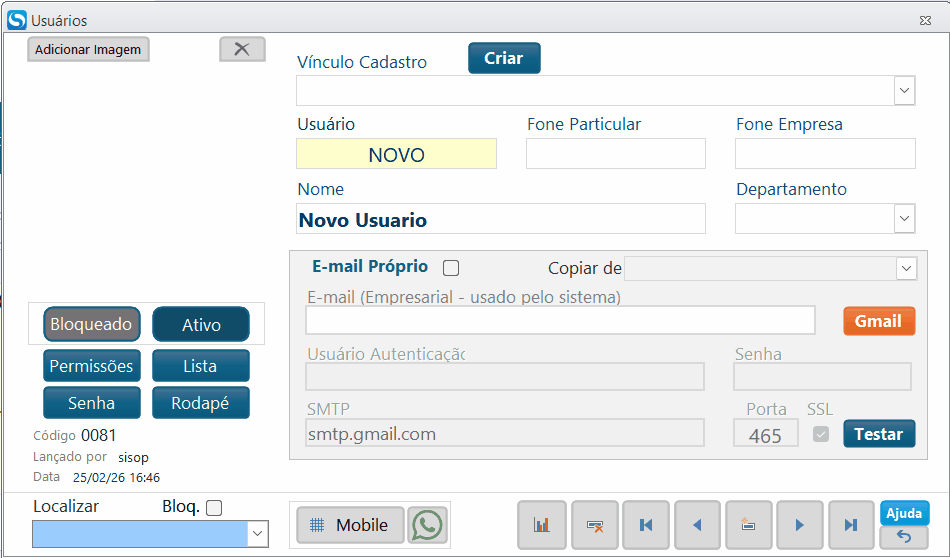Expand the Vínculo Cadastro dropdown
This screenshot has height=558, width=950.
904,91
